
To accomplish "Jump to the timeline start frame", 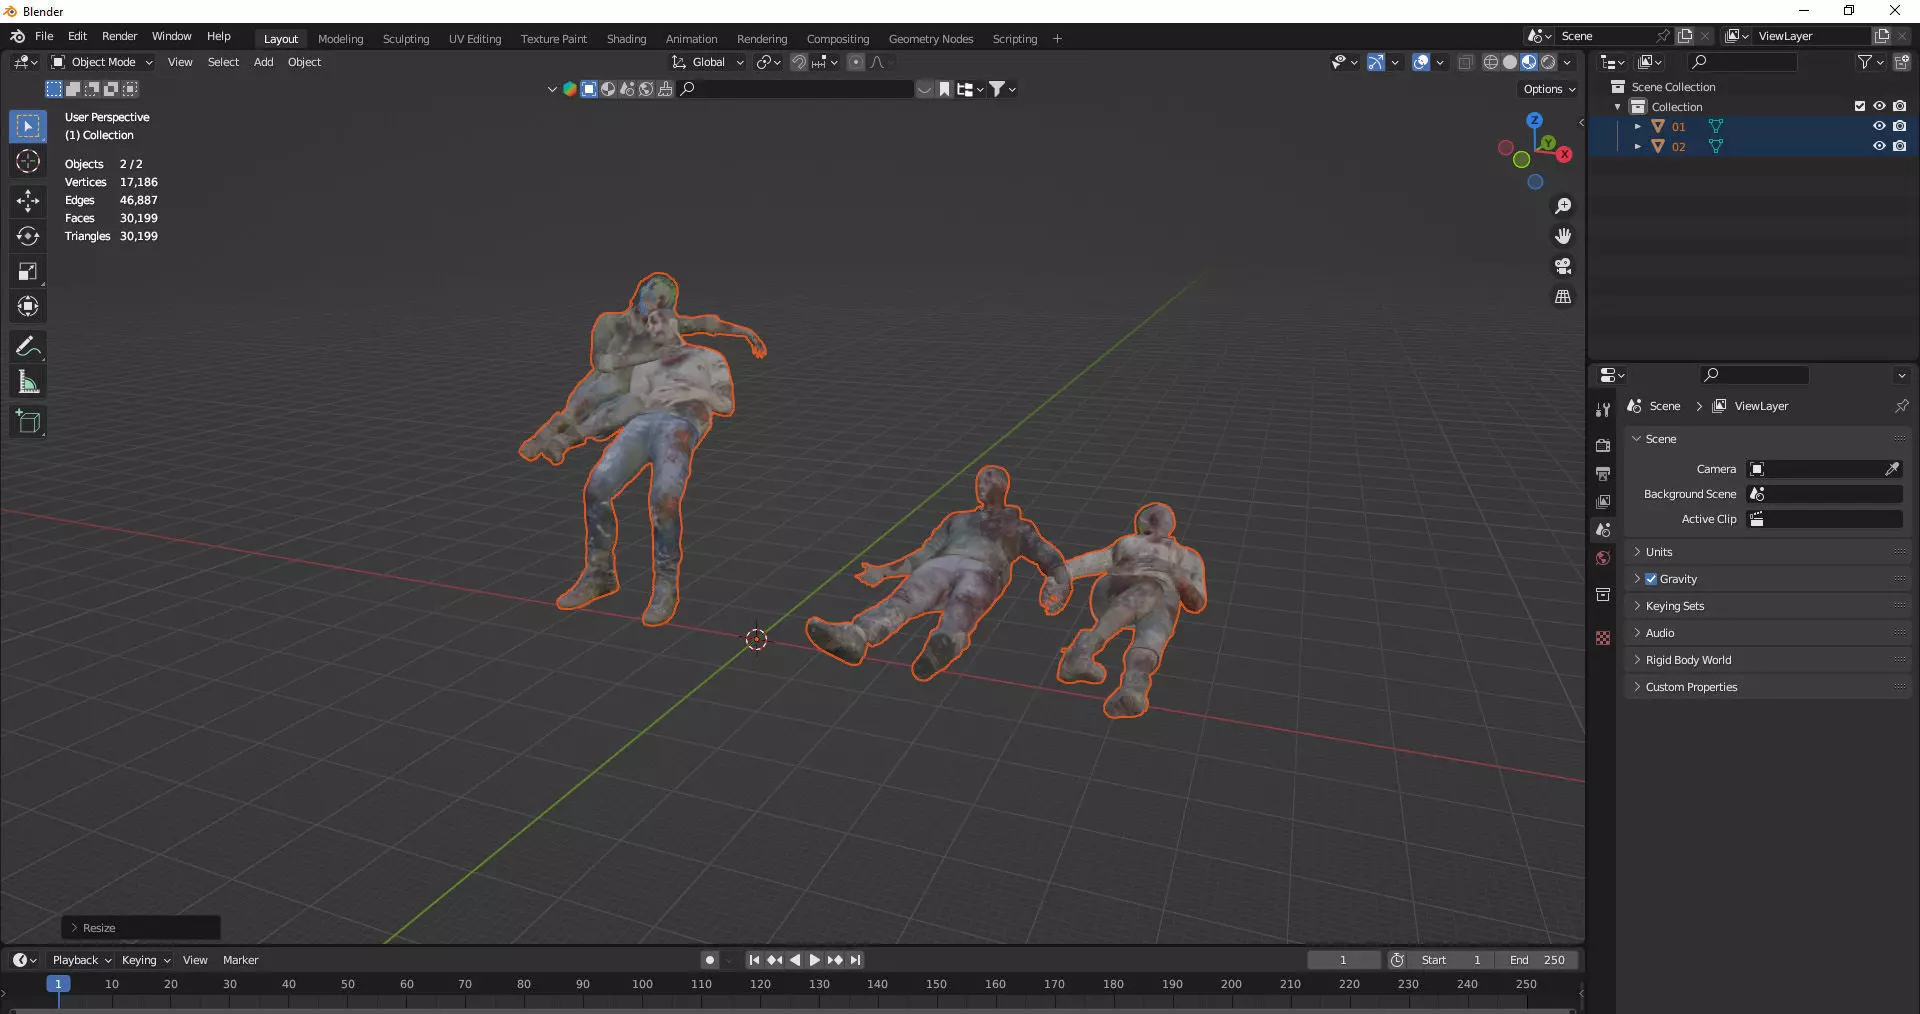I will point(754,960).
